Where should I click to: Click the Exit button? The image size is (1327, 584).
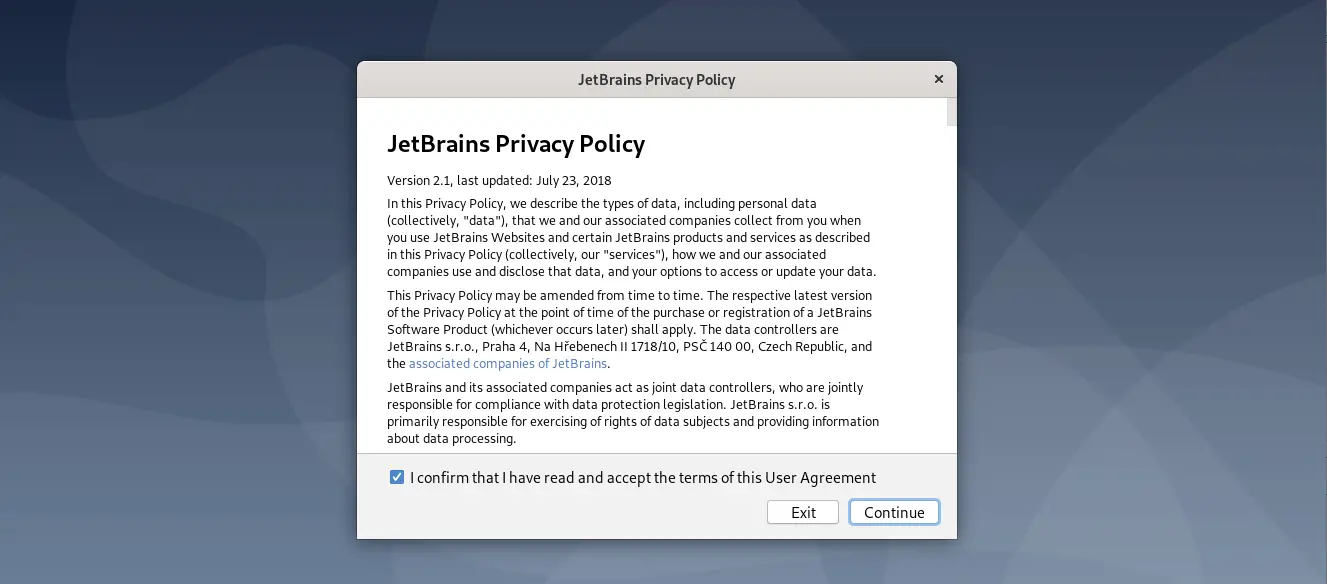pos(803,512)
